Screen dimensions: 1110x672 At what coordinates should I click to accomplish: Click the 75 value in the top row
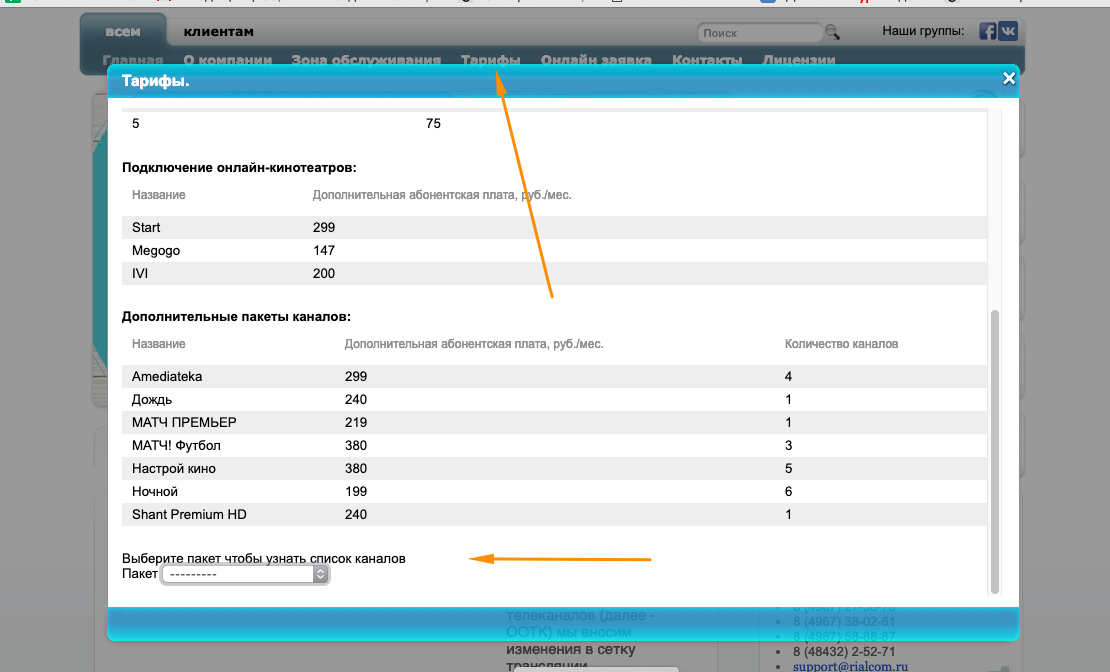433,123
